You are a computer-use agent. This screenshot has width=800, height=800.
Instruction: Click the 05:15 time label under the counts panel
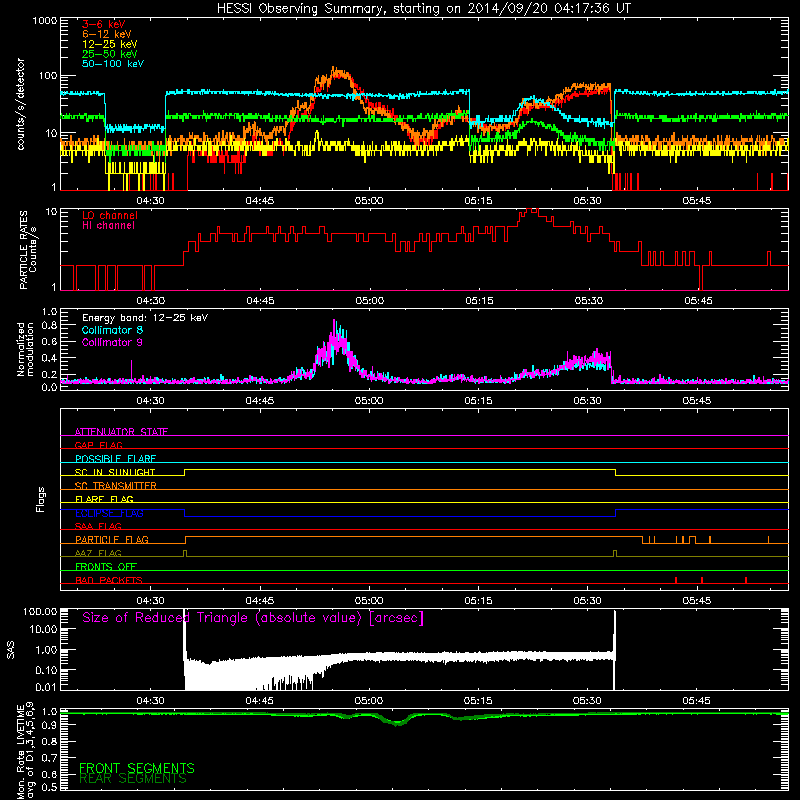pyautogui.click(x=479, y=201)
